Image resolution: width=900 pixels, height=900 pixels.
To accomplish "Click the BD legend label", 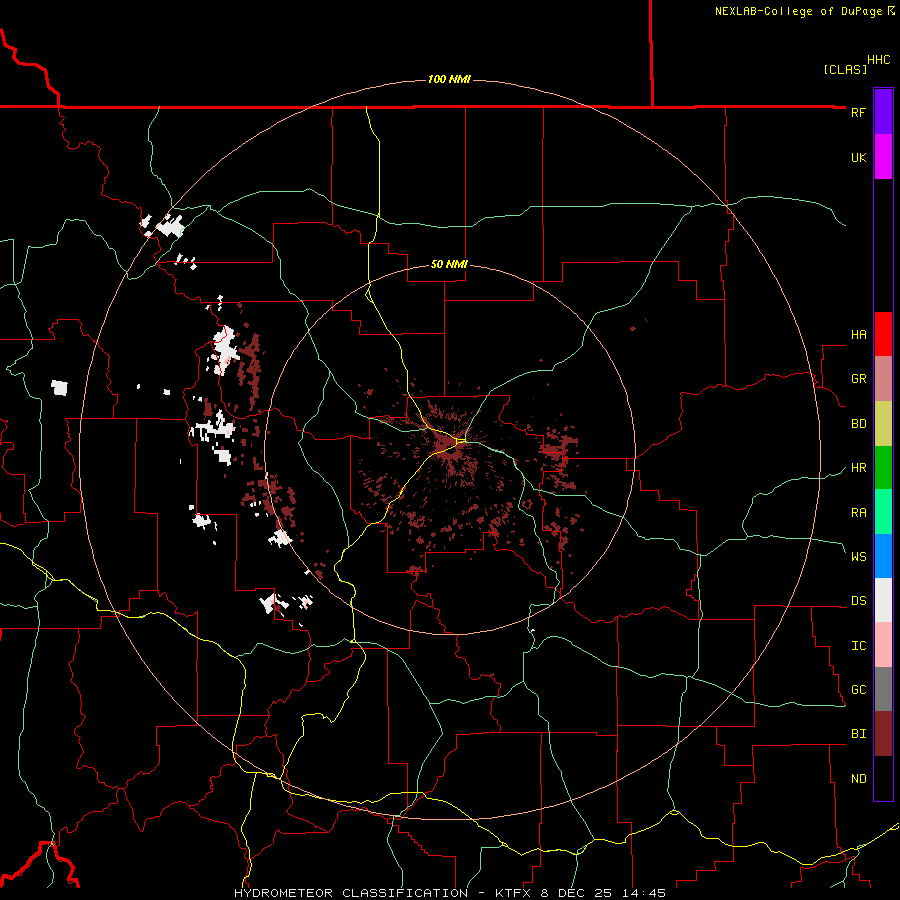I will tap(858, 424).
